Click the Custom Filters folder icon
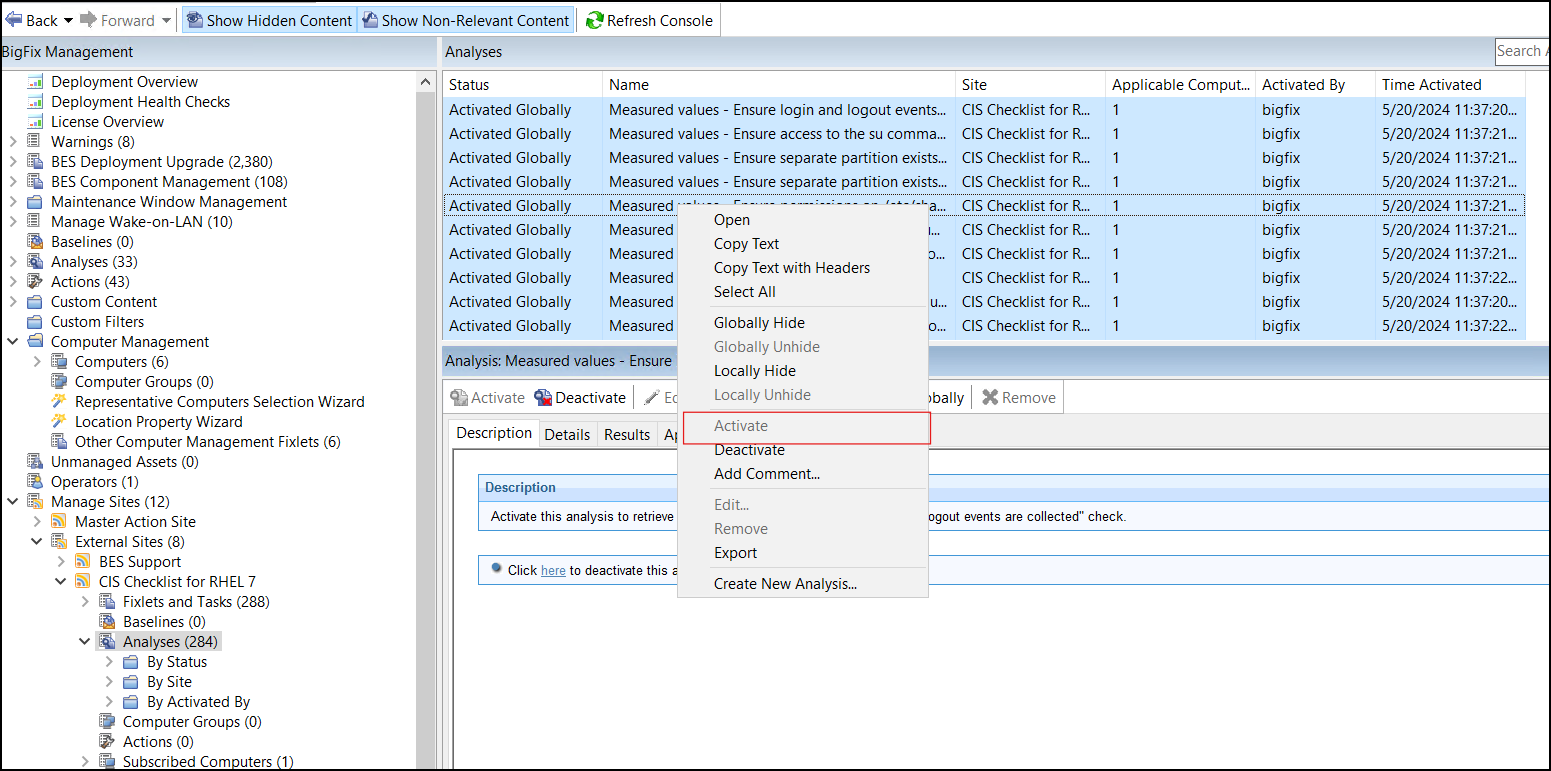This screenshot has height=771, width=1551. point(35,322)
